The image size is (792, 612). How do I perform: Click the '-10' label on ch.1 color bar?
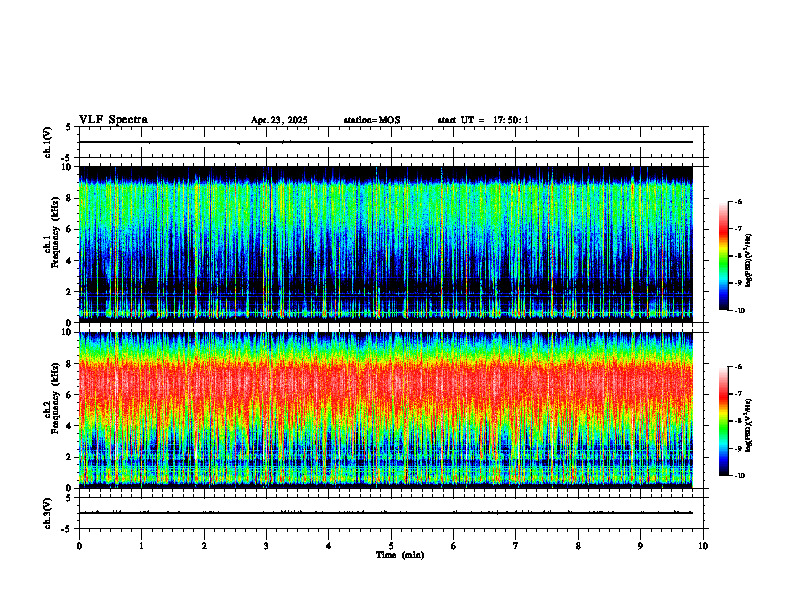(739, 311)
